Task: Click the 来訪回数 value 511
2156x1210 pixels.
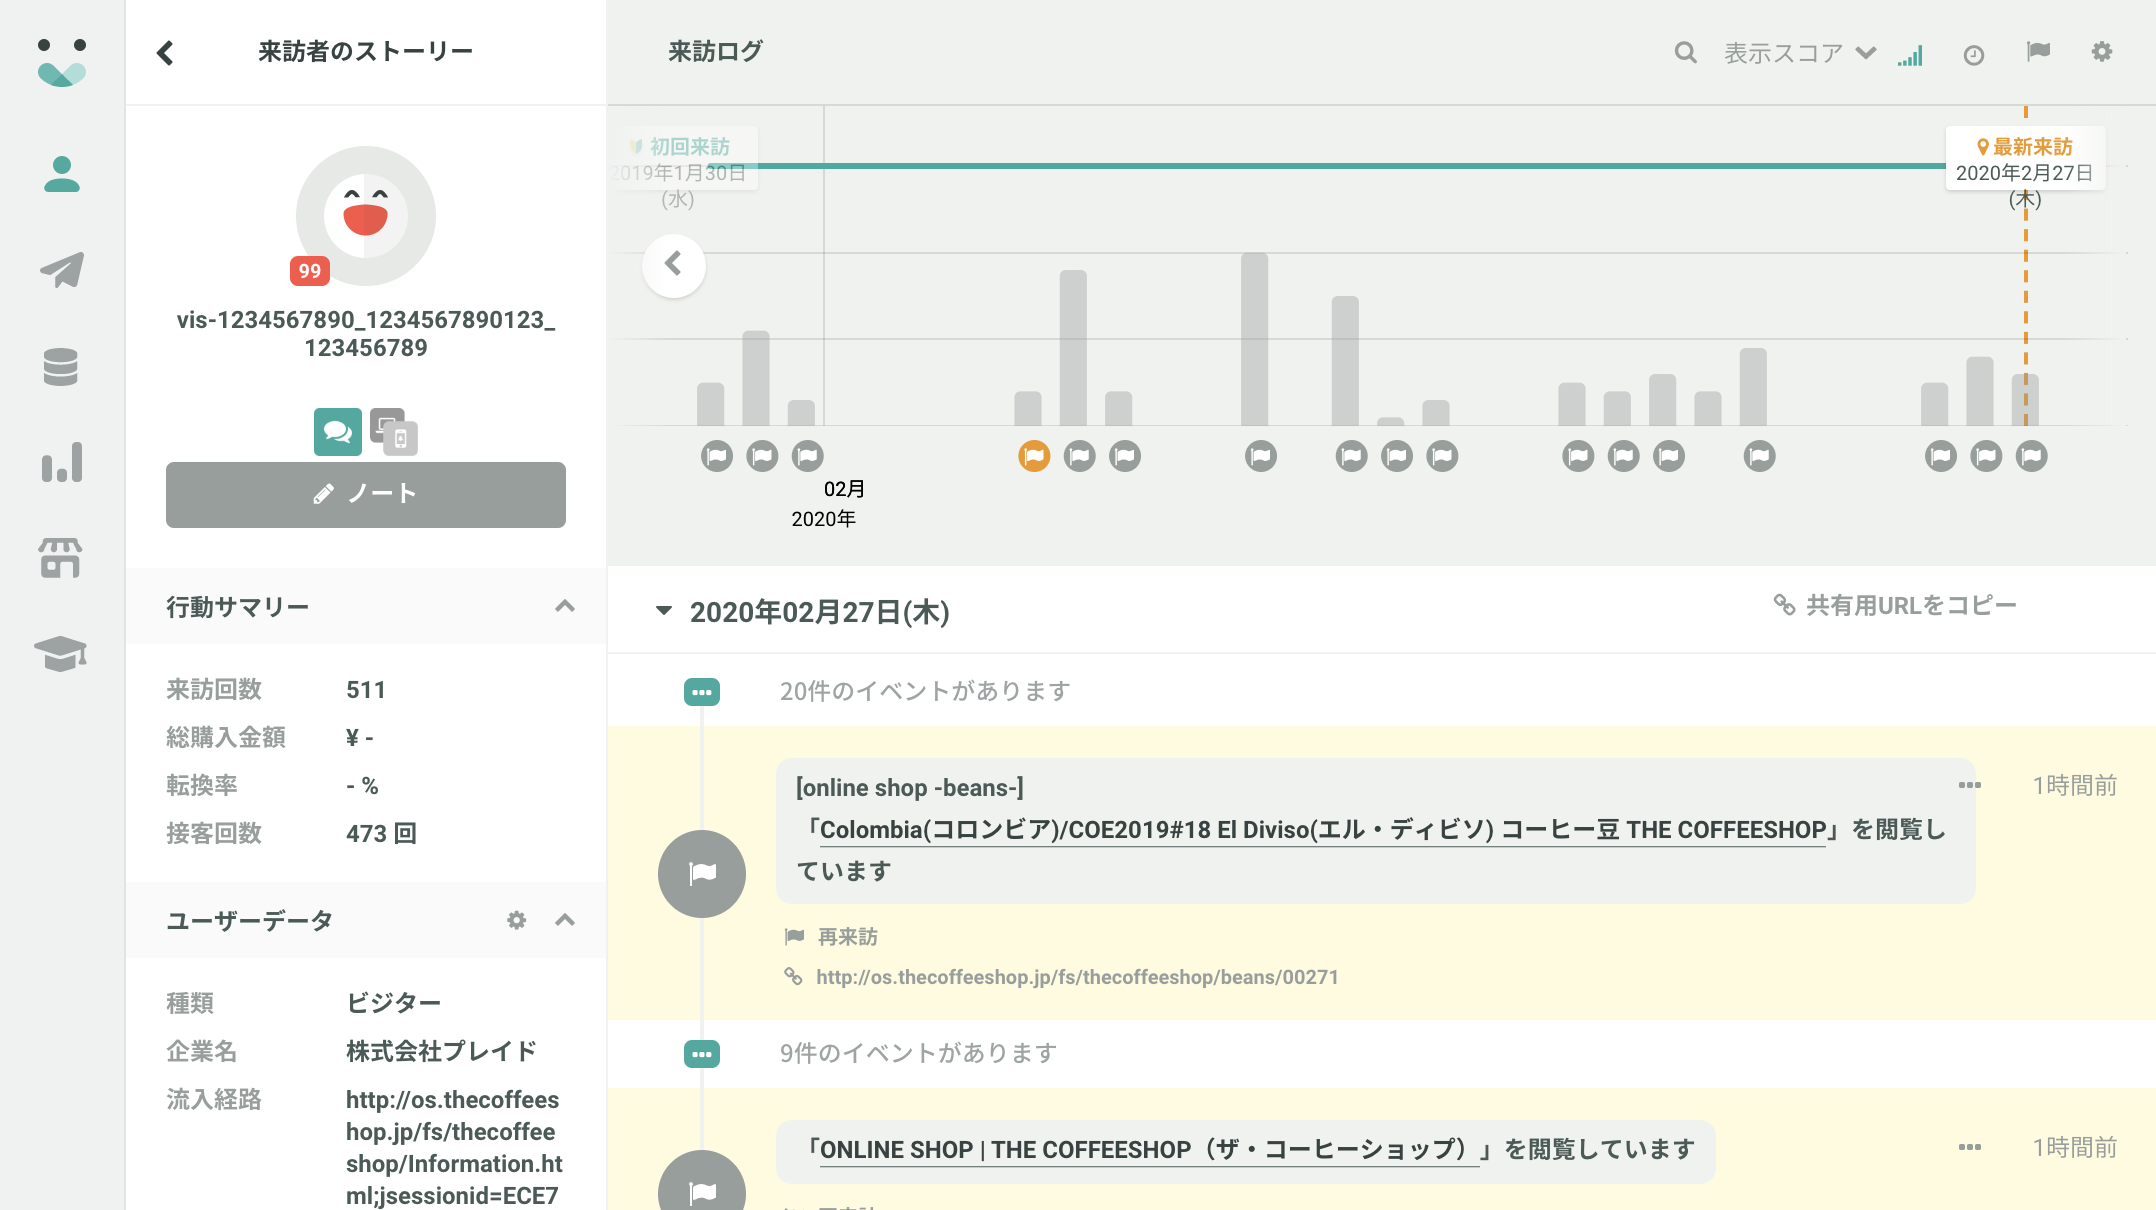Action: [366, 690]
